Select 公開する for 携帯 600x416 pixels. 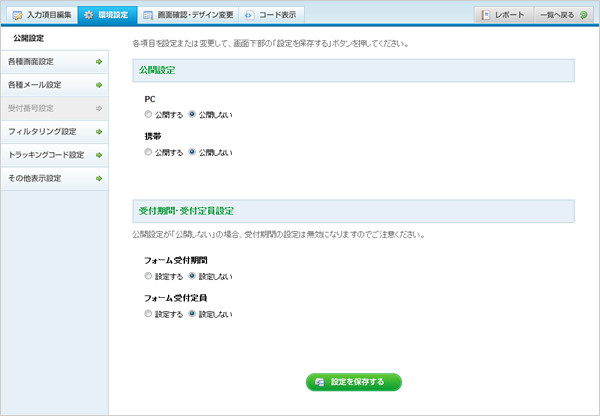coord(148,152)
